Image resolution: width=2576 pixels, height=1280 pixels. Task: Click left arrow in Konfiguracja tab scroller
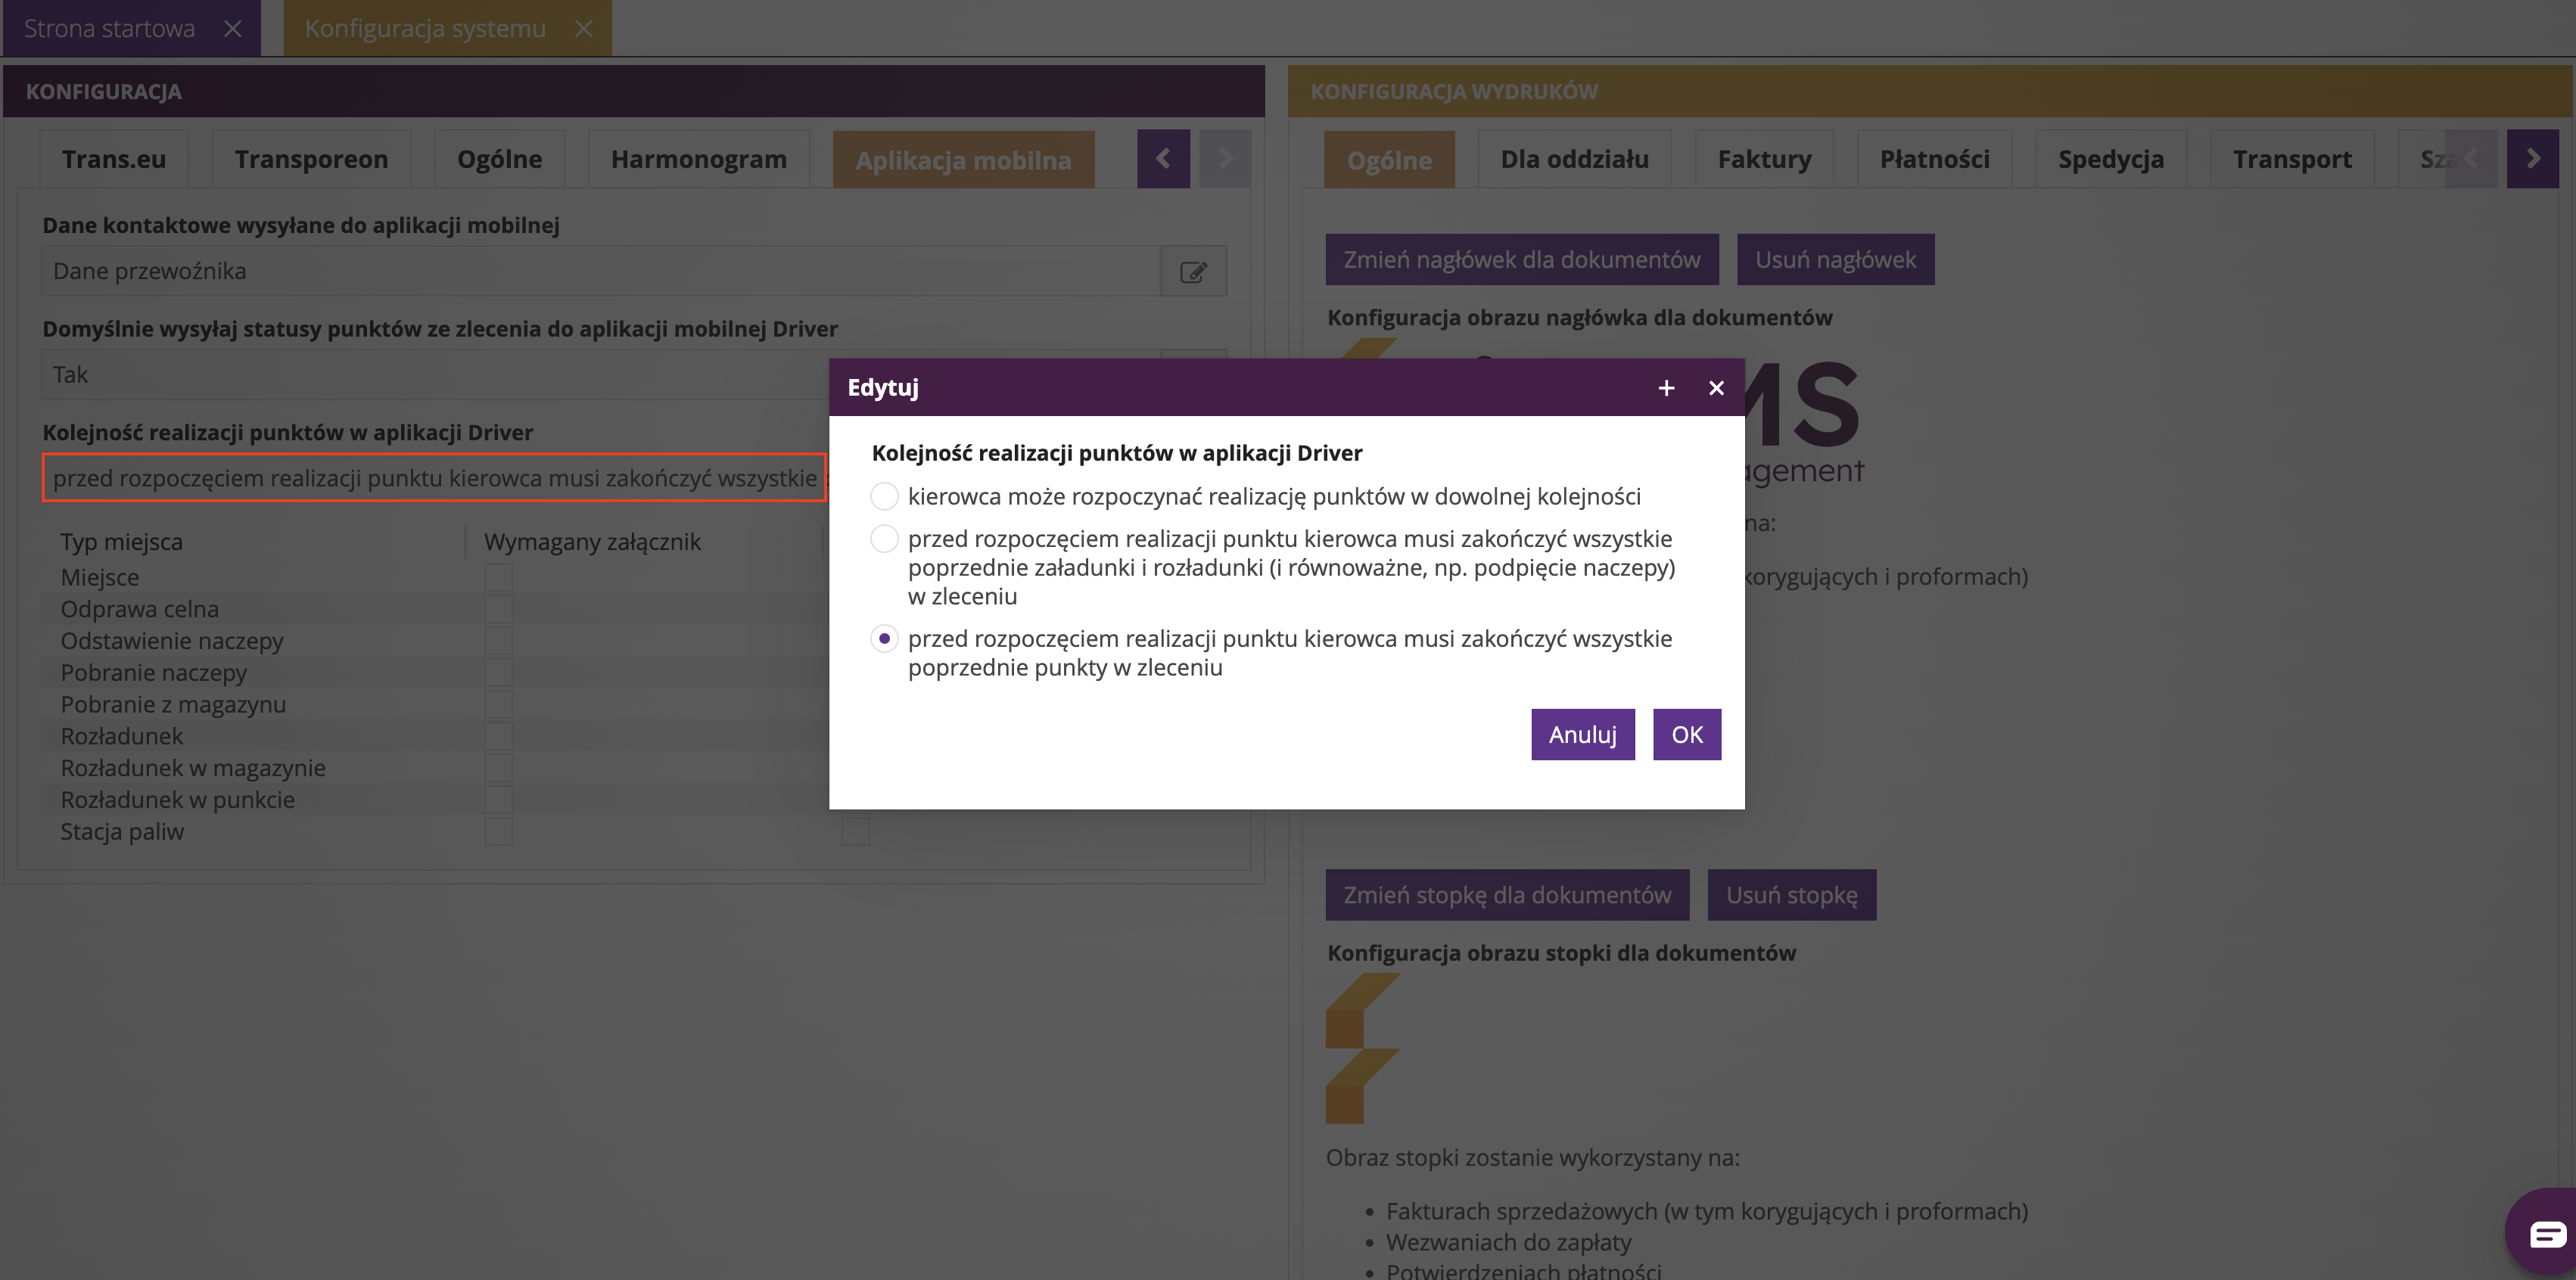coord(1163,159)
